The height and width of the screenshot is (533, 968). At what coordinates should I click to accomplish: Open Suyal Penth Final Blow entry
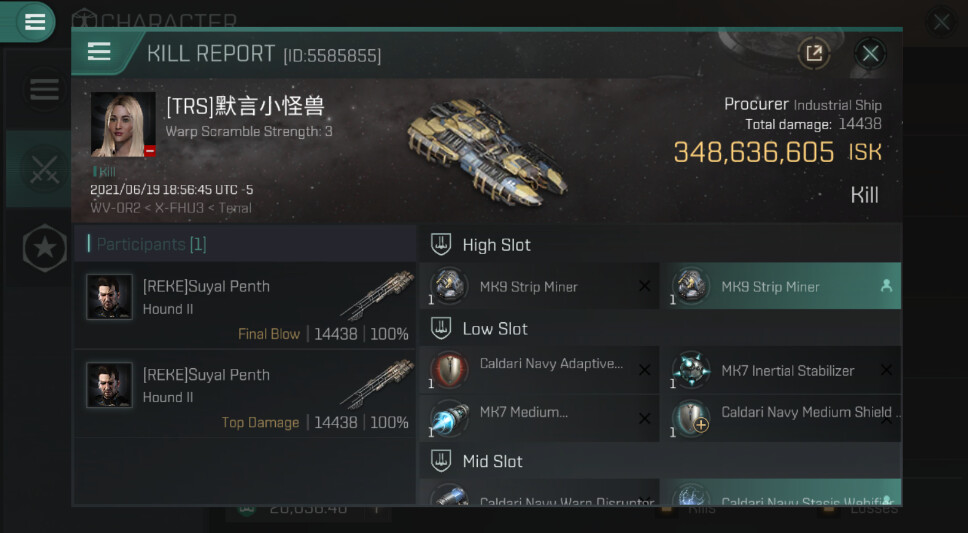click(244, 306)
